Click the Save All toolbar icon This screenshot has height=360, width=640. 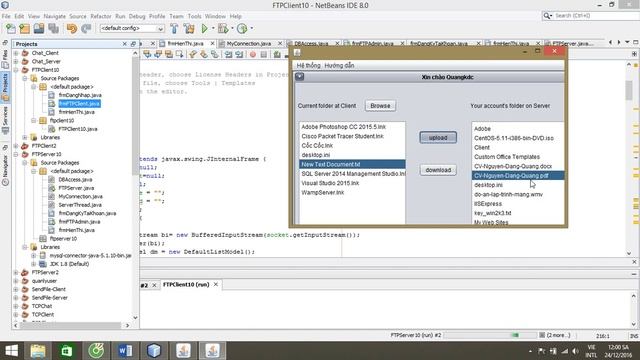(53, 29)
